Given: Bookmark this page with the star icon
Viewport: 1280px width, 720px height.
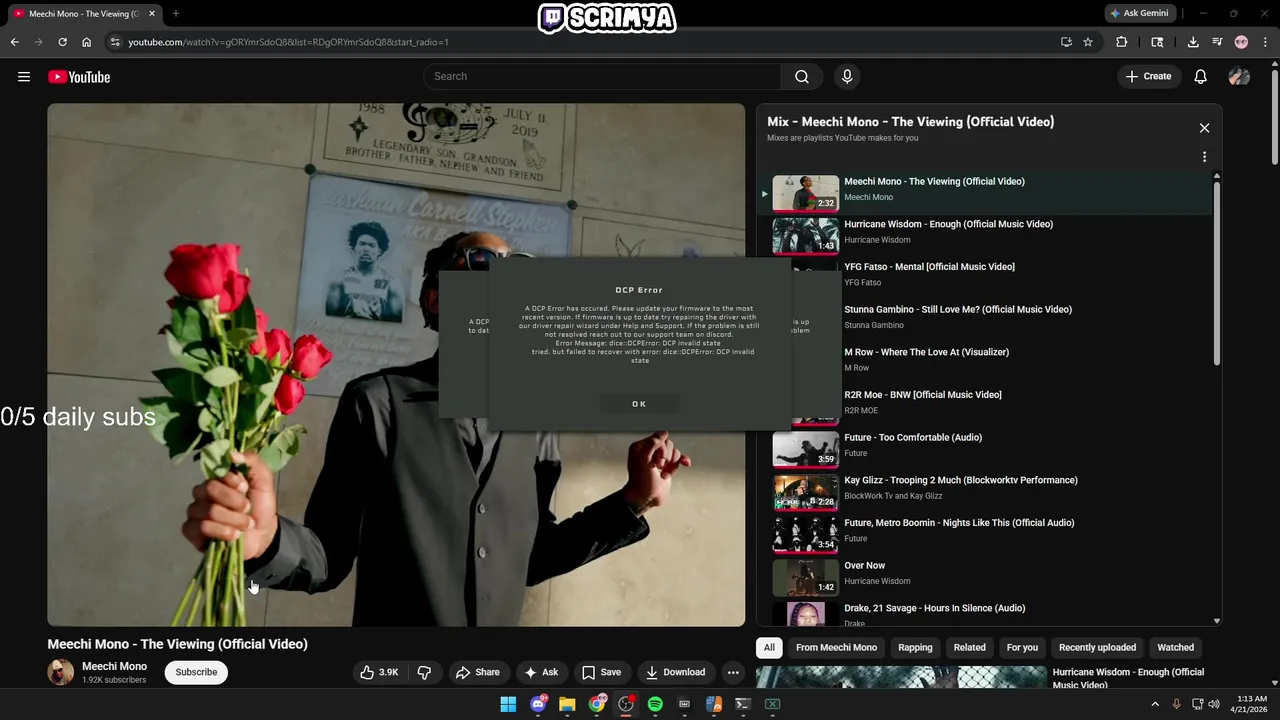Looking at the screenshot, I should pyautogui.click(x=1088, y=42).
